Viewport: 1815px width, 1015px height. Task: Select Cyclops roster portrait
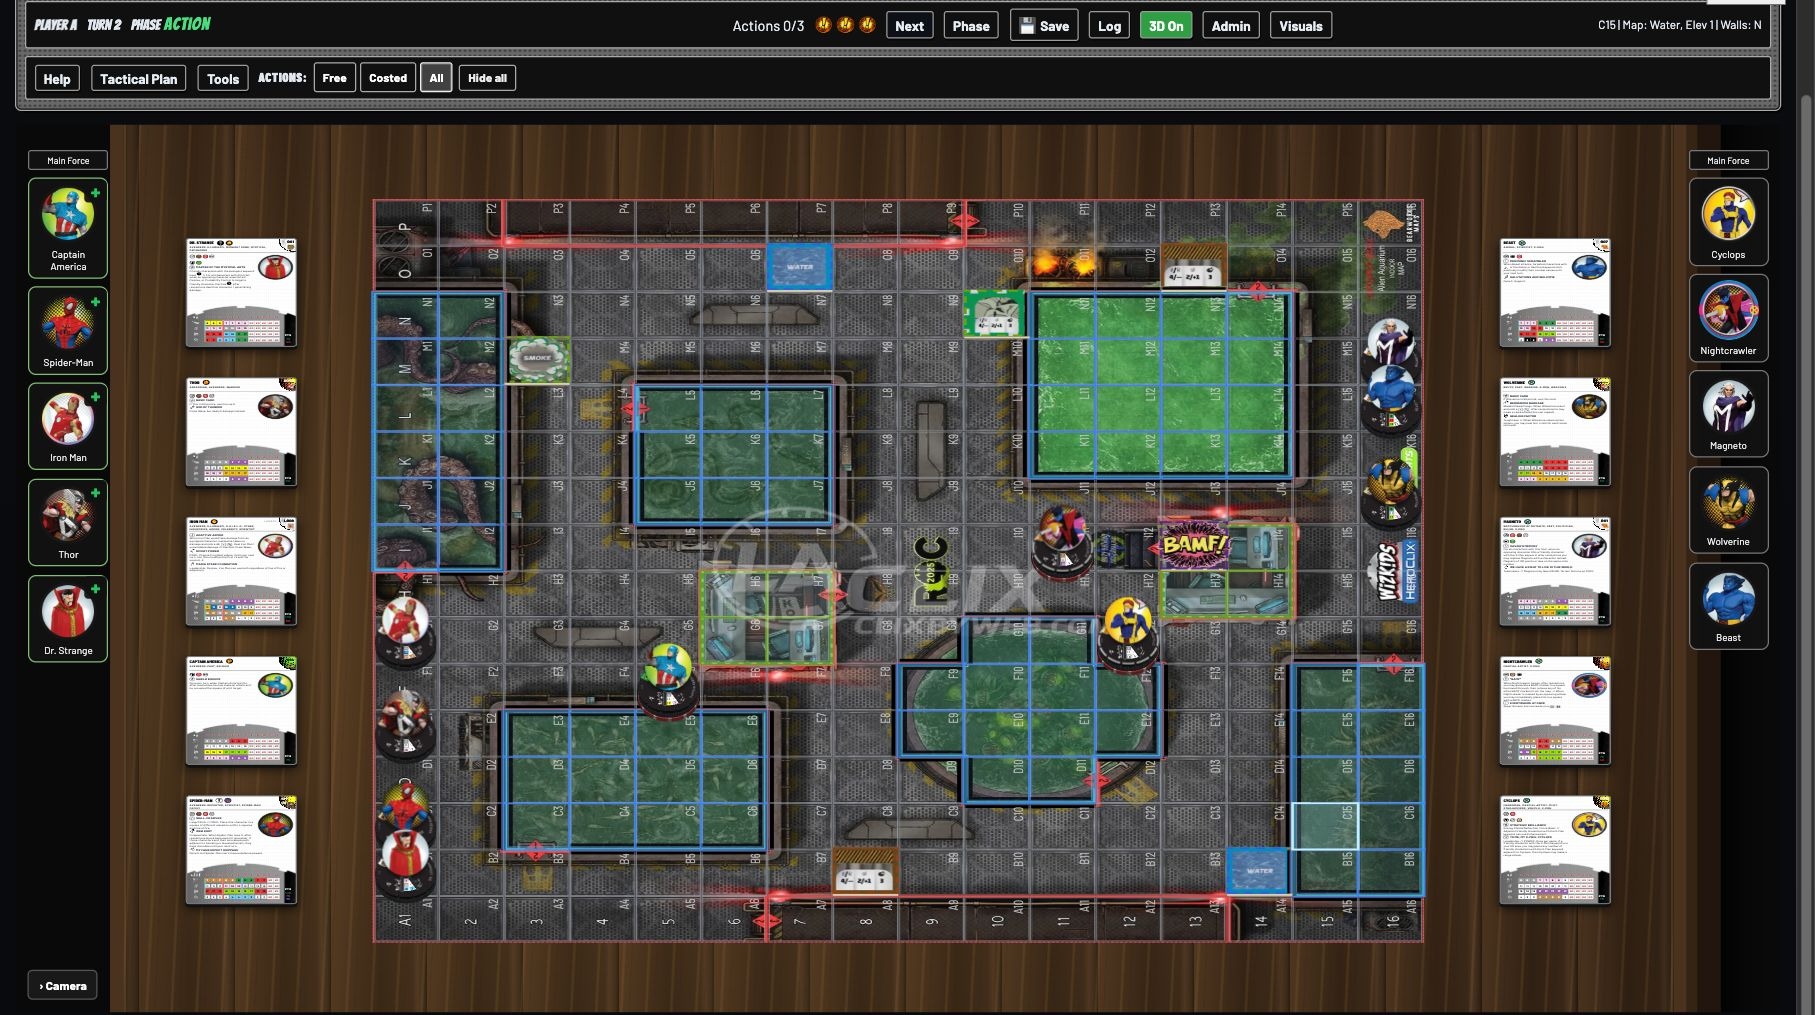point(1728,222)
